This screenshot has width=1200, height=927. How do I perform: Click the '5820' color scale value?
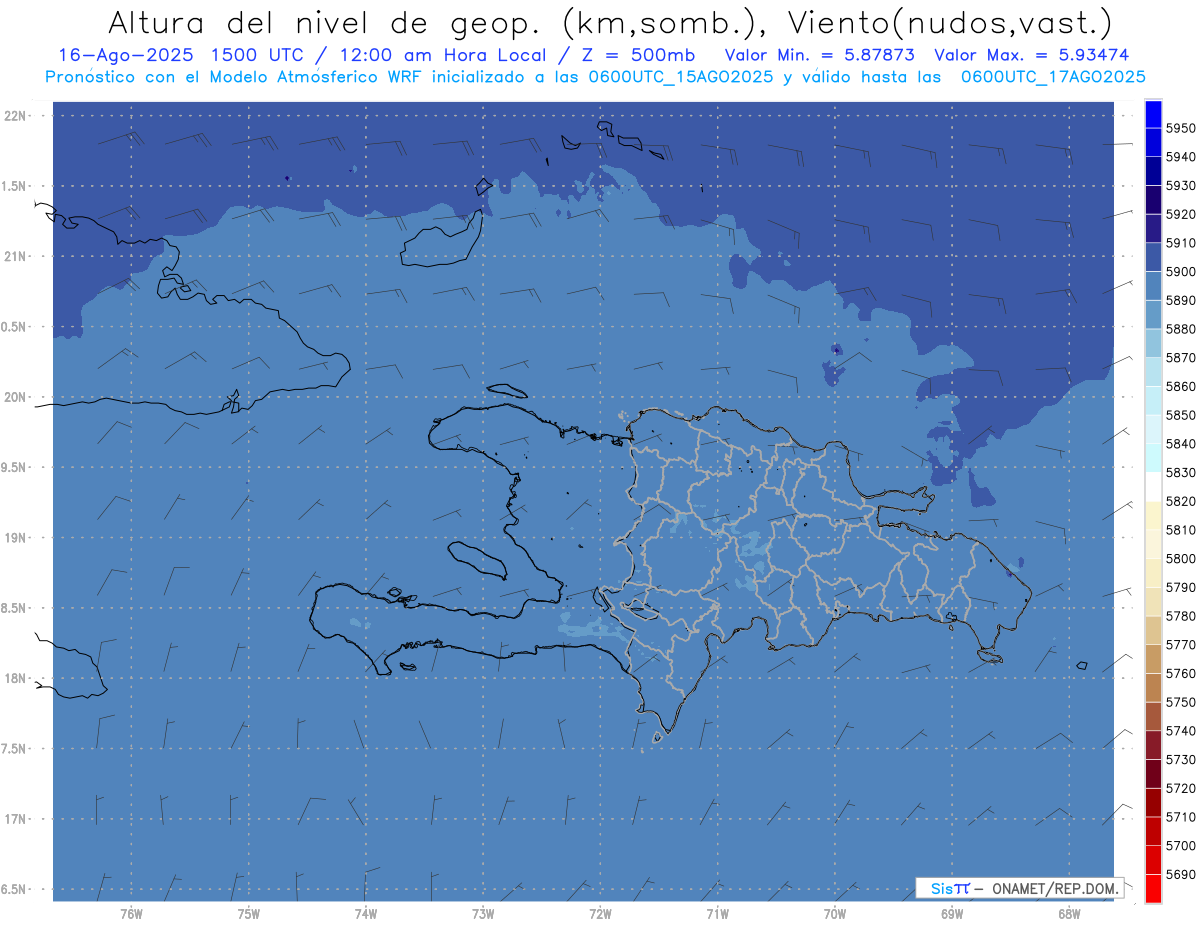(1180, 501)
